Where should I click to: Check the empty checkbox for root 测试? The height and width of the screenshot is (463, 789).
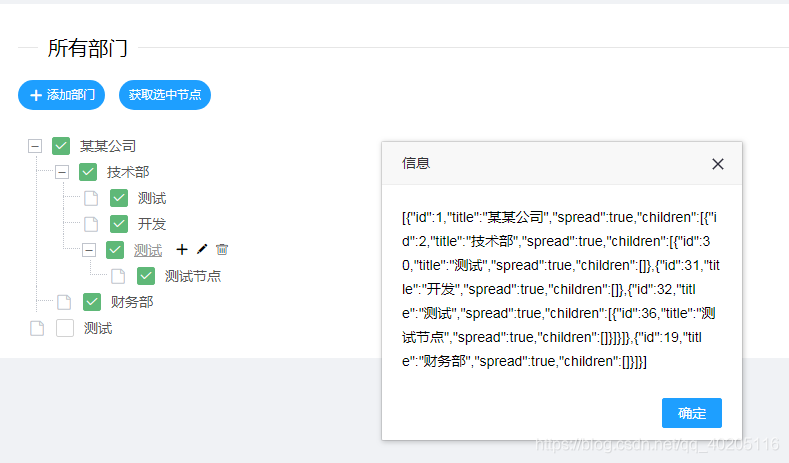(65, 328)
